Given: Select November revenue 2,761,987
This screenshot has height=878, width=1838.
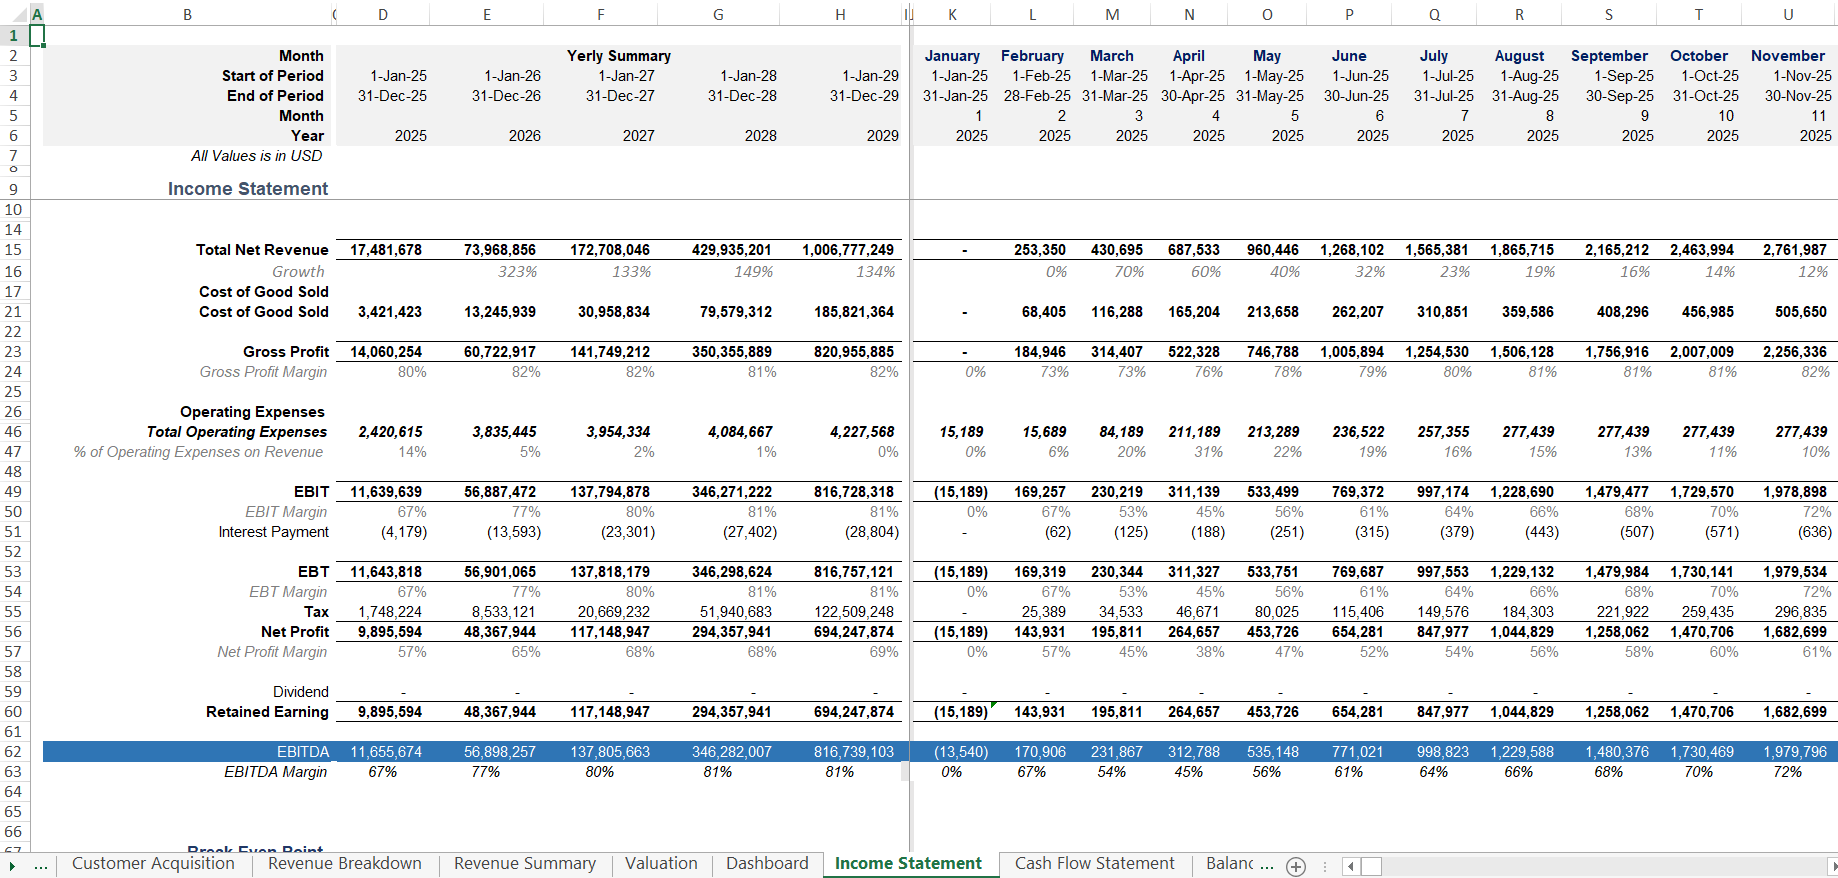Looking at the screenshot, I should tap(1795, 250).
